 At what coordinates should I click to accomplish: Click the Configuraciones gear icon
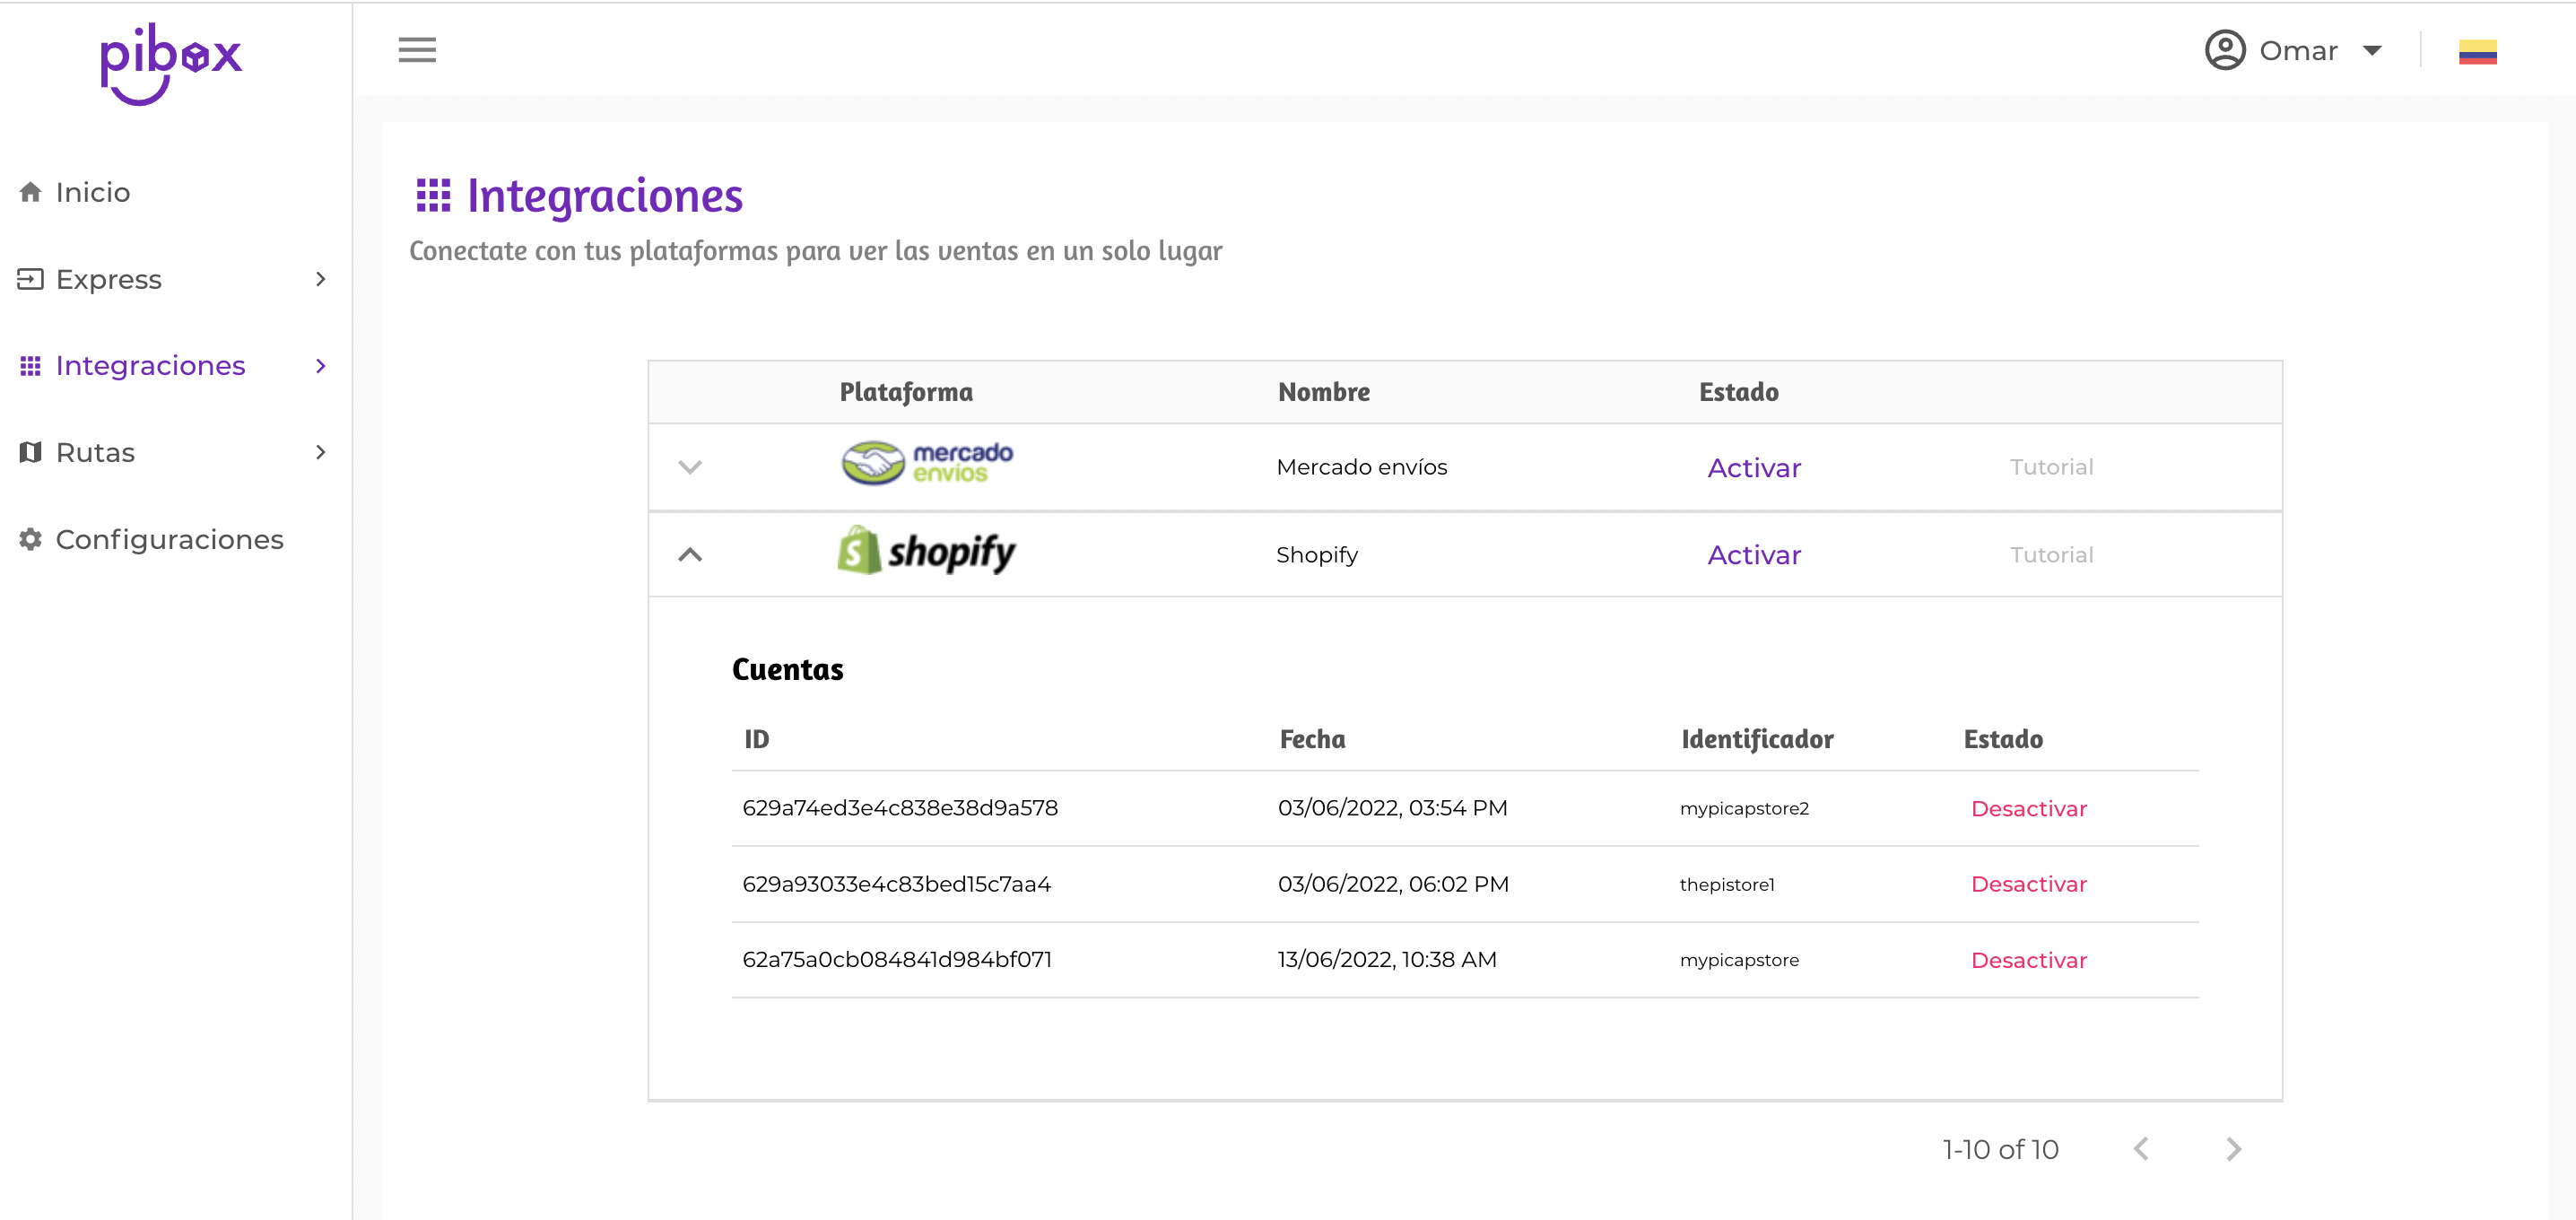pos(29,538)
